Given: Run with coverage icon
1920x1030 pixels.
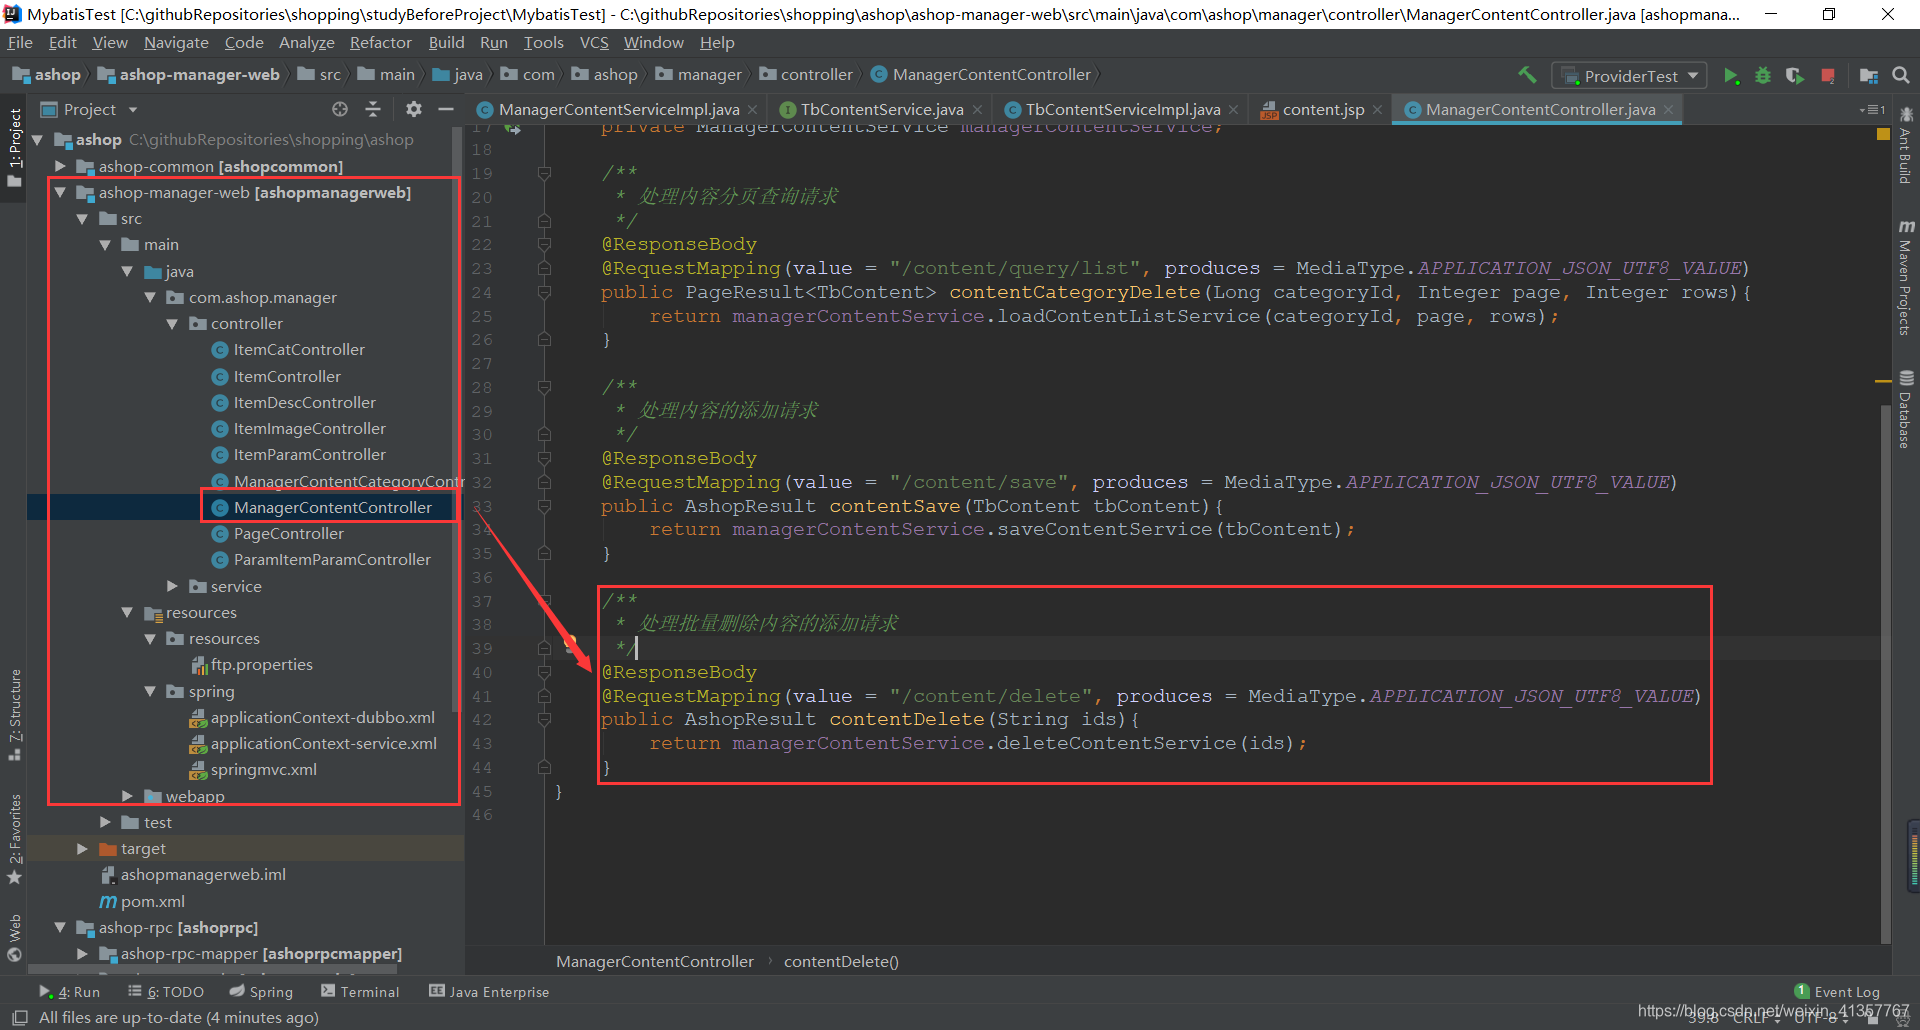Looking at the screenshot, I should click(1795, 75).
